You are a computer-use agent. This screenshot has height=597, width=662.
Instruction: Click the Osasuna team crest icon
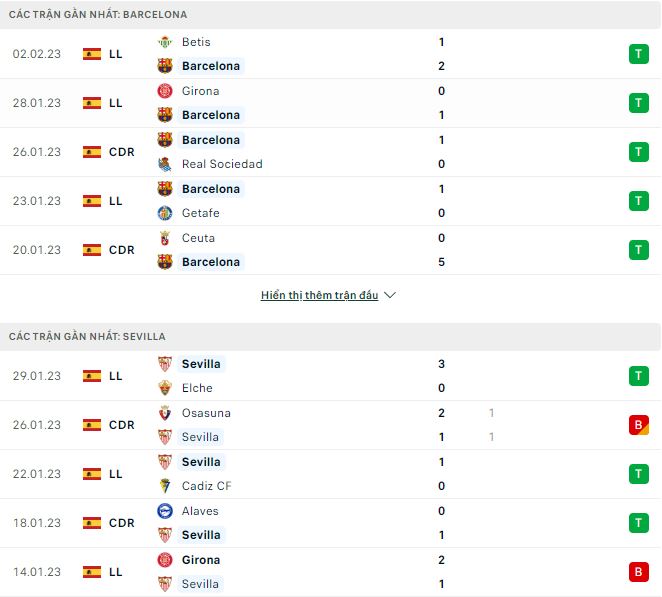coord(165,413)
